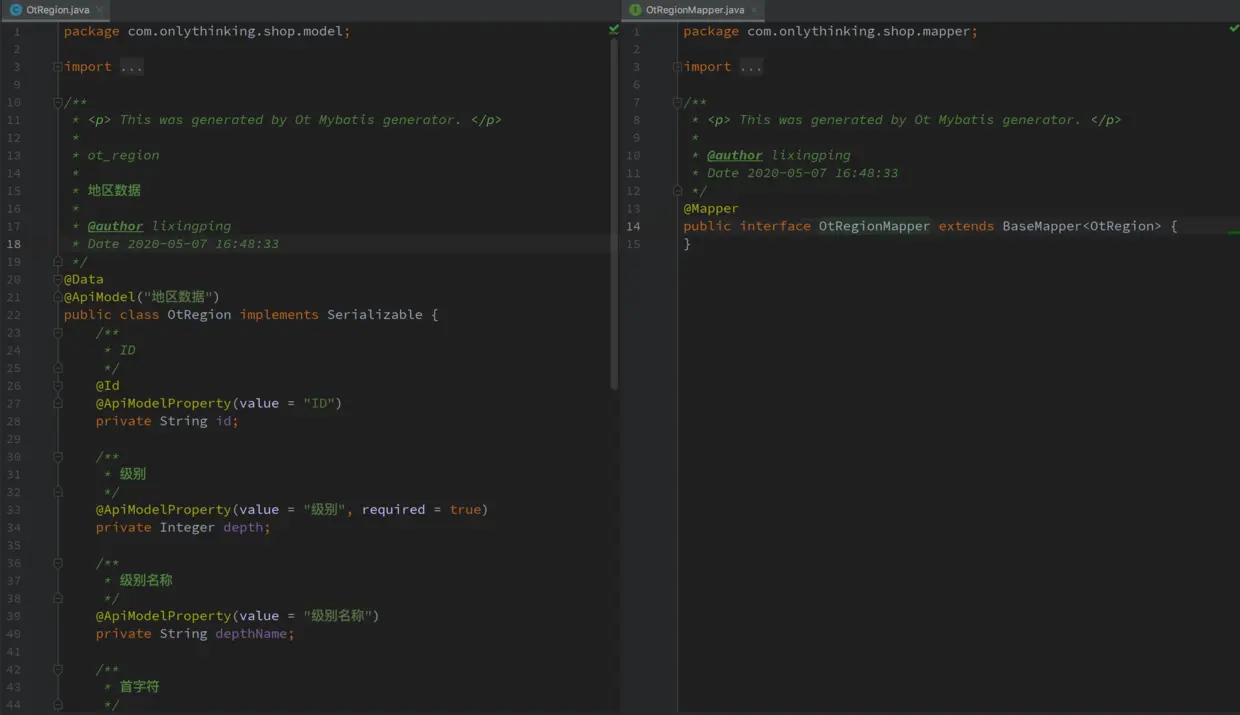1240x715 pixels.
Task: Collapse the 级别 field Javadoc at line 30
Action: [58, 456]
